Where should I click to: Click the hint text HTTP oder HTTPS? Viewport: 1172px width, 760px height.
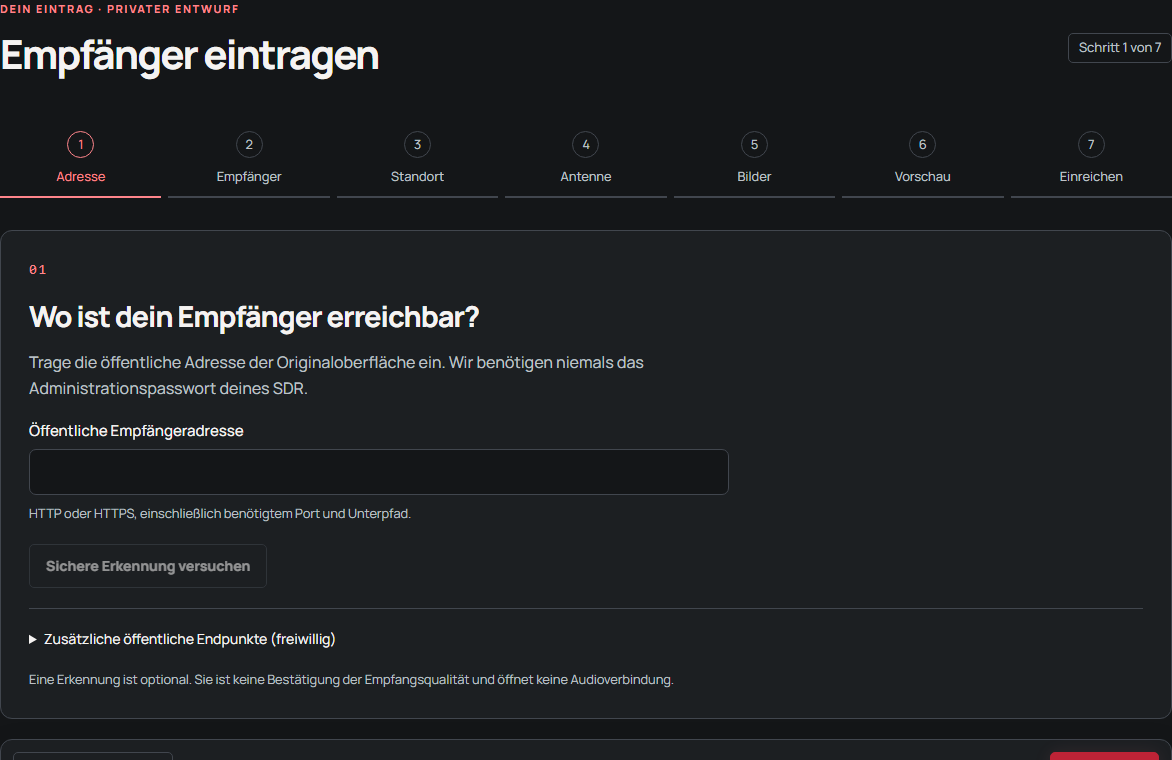click(220, 513)
